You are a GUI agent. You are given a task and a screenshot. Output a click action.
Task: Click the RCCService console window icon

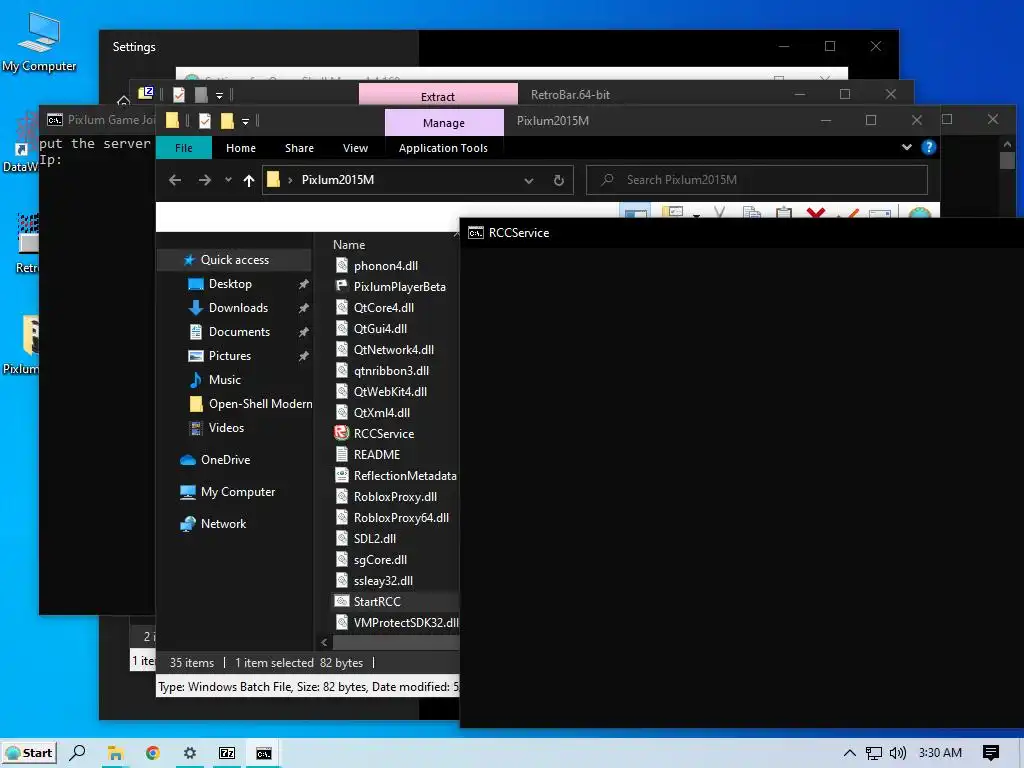475,233
